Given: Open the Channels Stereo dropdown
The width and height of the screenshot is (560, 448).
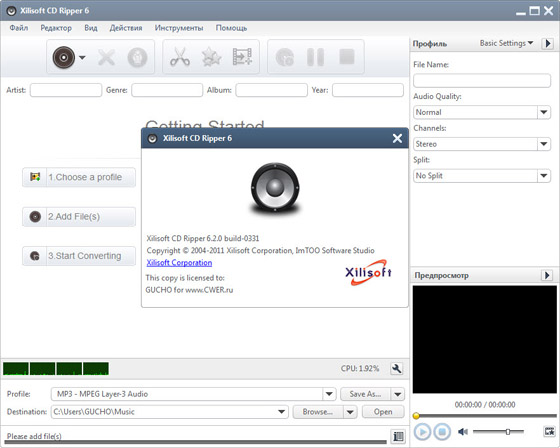Looking at the screenshot, I should (544, 144).
